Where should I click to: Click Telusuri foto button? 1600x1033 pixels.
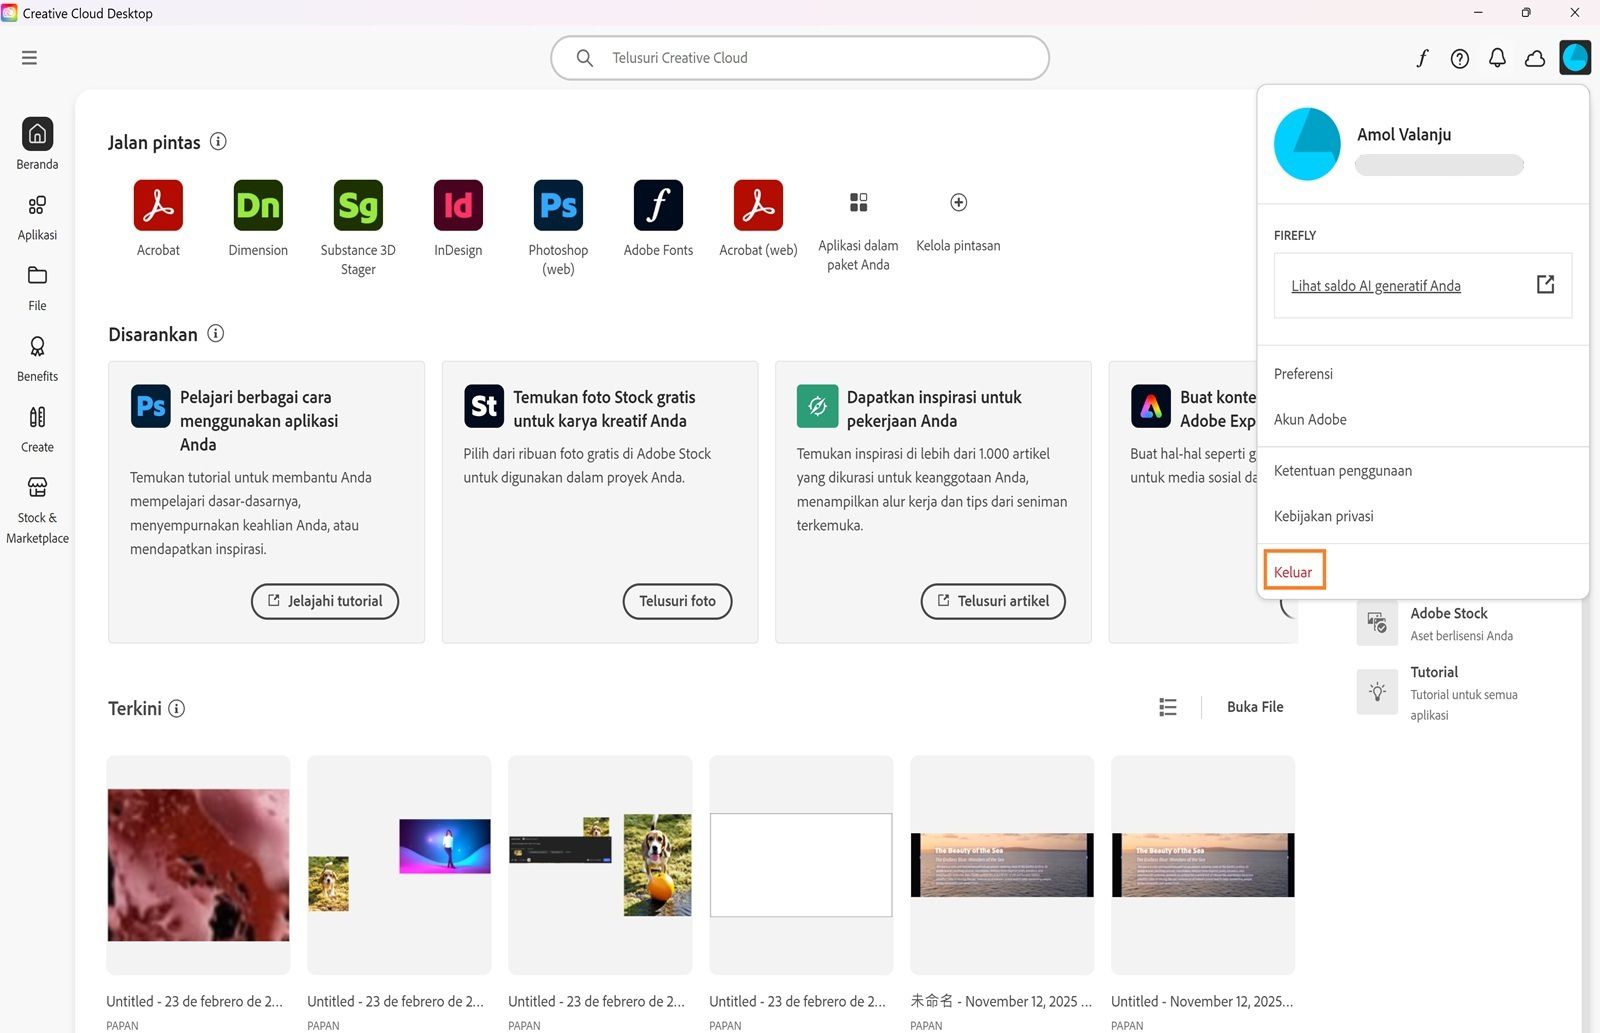(x=678, y=601)
